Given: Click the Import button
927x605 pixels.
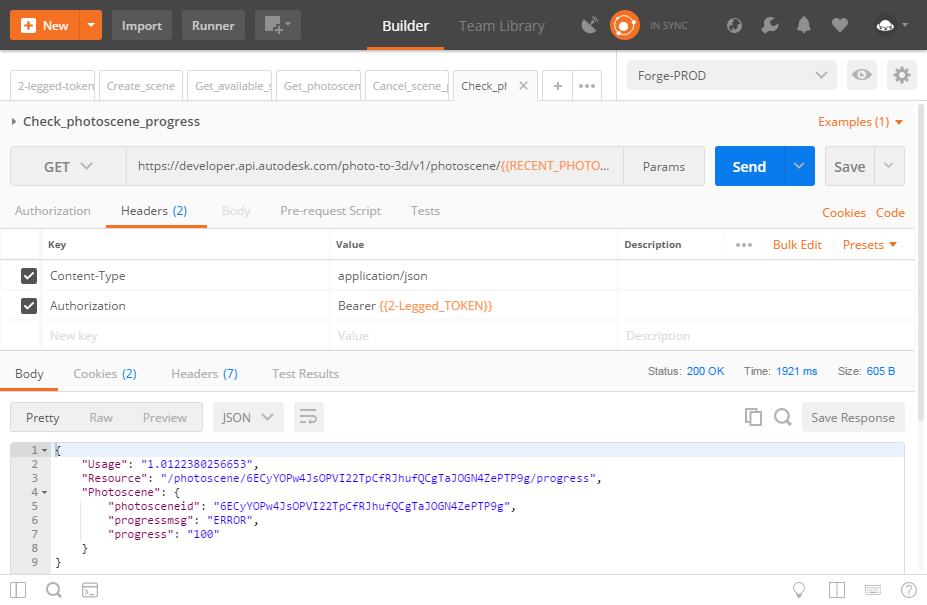Looking at the screenshot, I should tap(142, 25).
